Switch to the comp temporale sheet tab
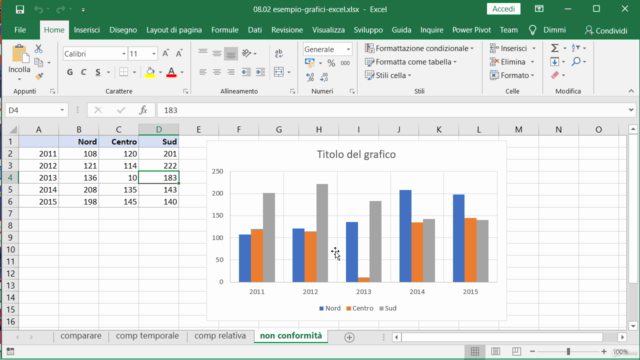The width and height of the screenshot is (640, 360). tap(147, 336)
